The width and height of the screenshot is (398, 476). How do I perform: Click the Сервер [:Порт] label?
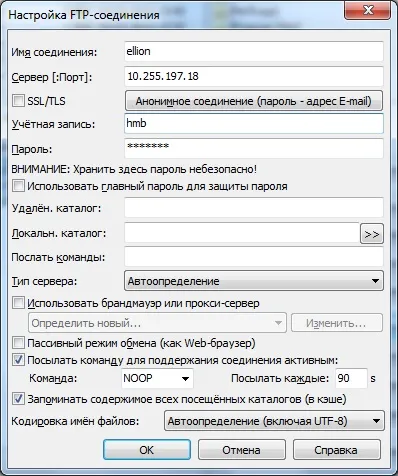pos(52,77)
